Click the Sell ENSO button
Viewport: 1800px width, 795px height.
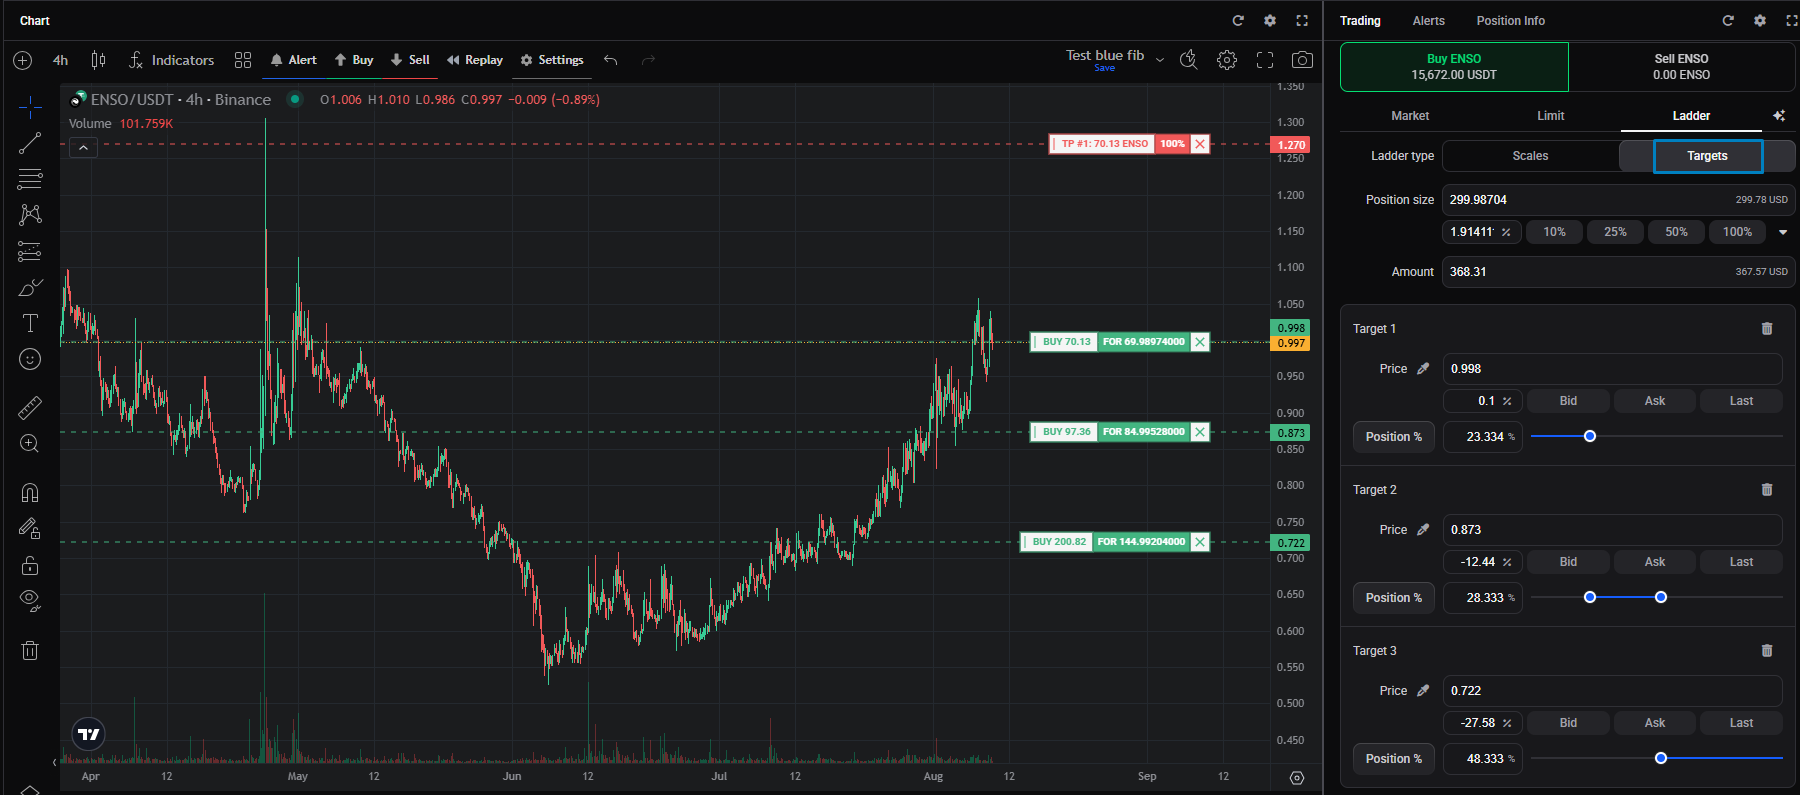click(1681, 67)
